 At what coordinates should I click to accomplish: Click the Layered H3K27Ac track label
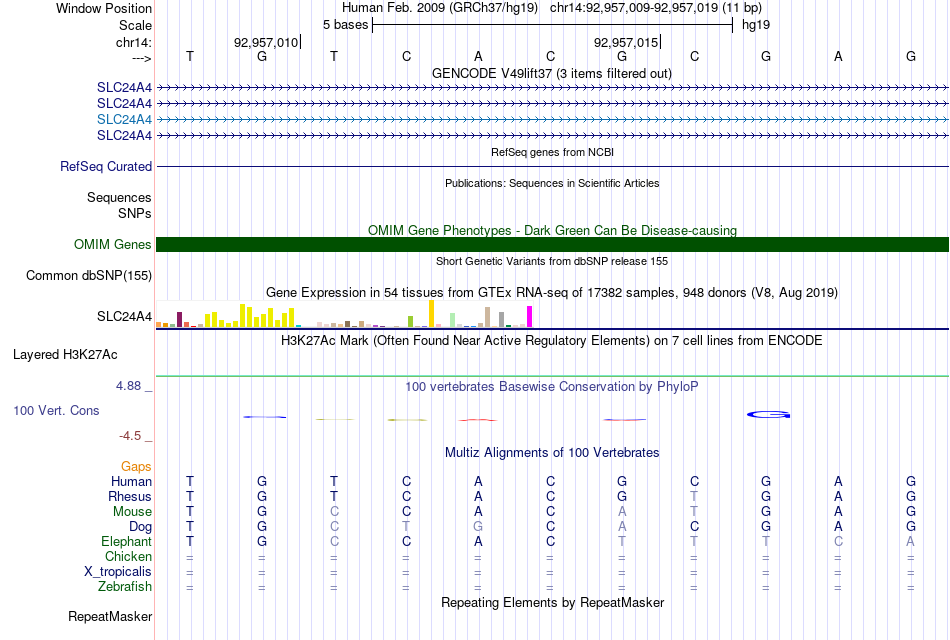[65, 355]
